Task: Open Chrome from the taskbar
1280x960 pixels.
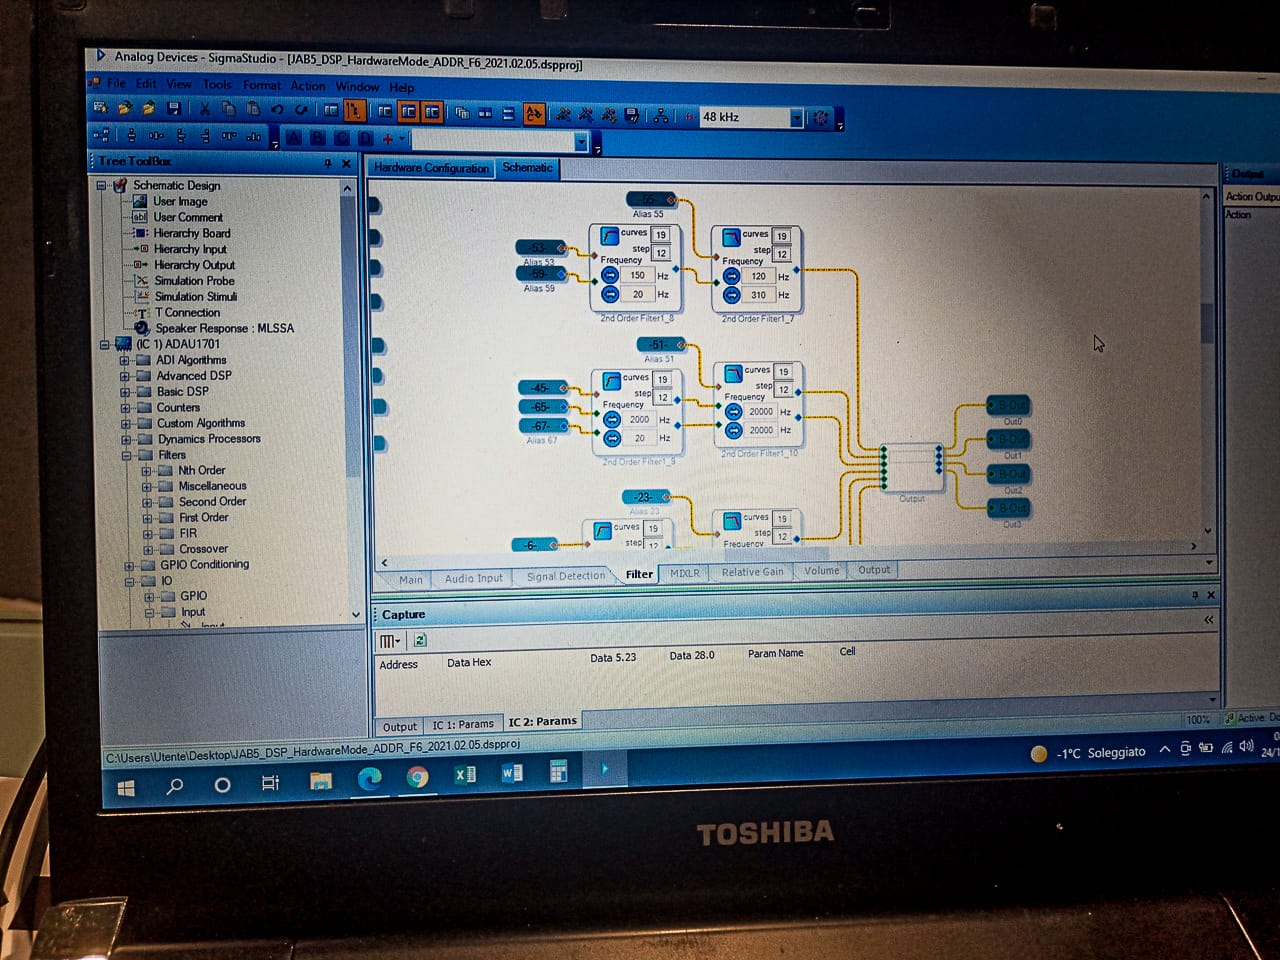Action: click(417, 777)
